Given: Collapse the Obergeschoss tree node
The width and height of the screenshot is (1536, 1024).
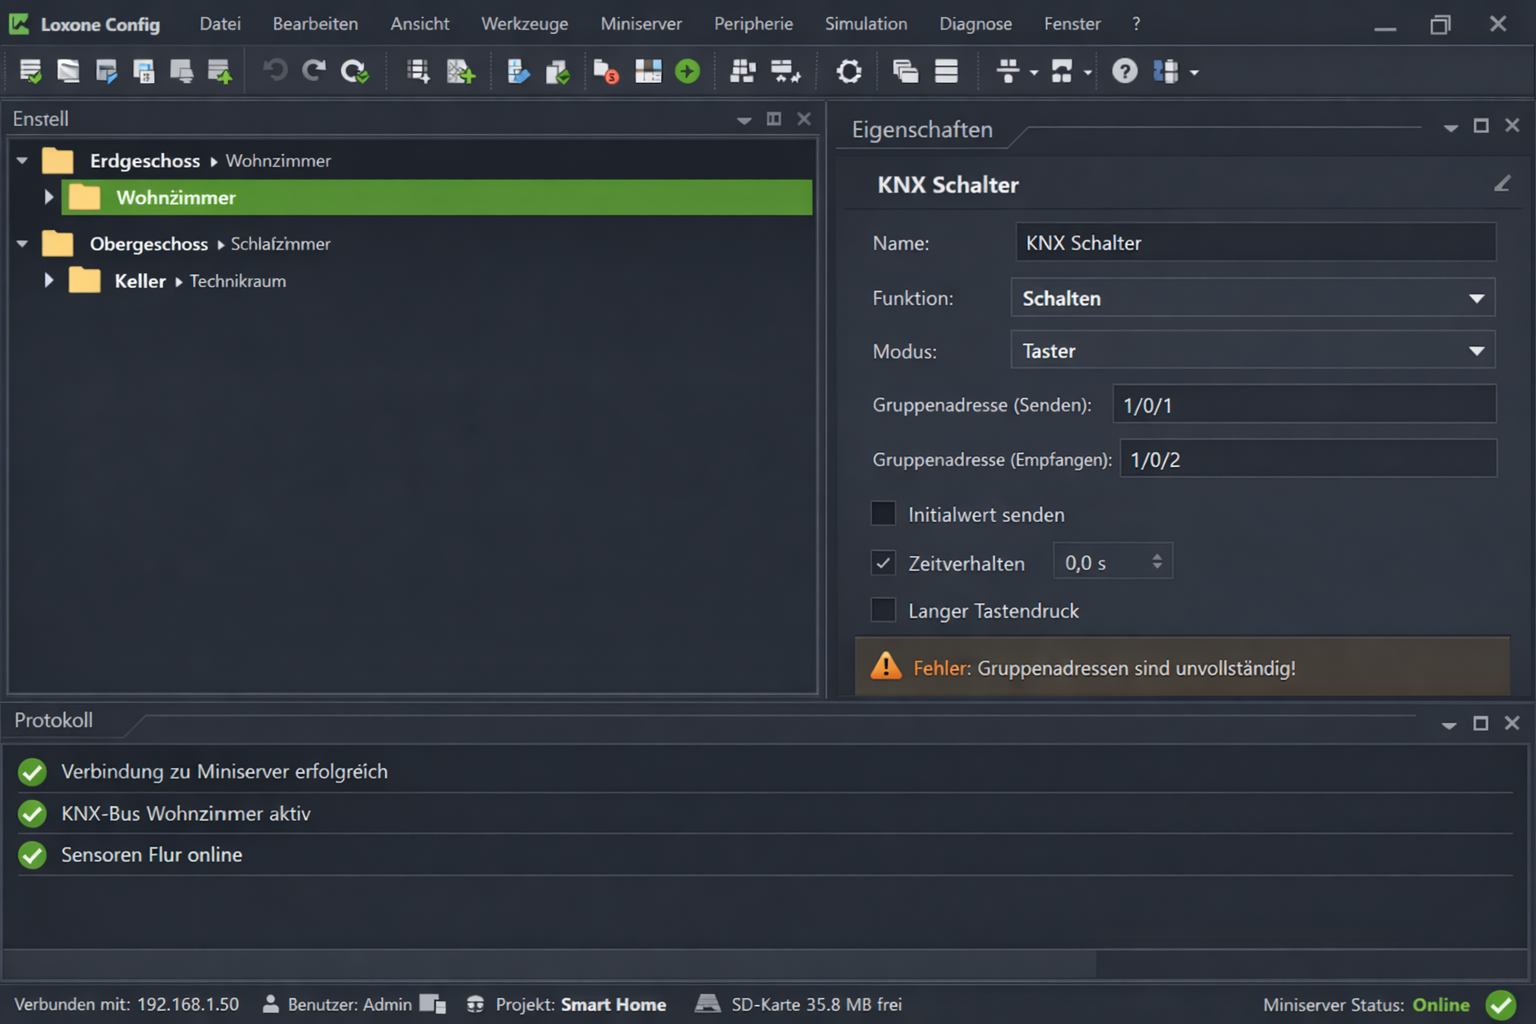Looking at the screenshot, I should coord(22,243).
